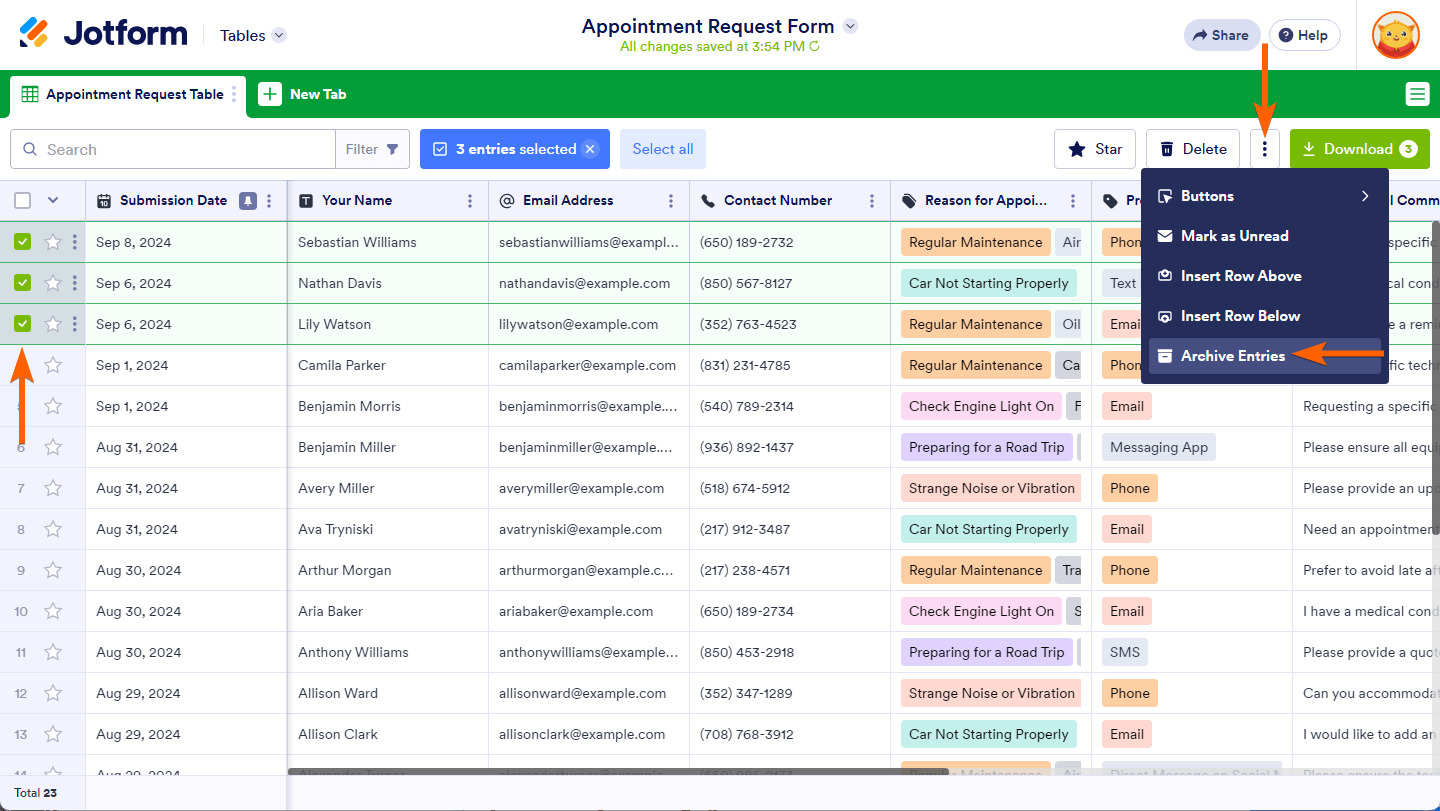Download the 3 selected entries
Viewport: 1440px width, 811px height.
[1360, 149]
